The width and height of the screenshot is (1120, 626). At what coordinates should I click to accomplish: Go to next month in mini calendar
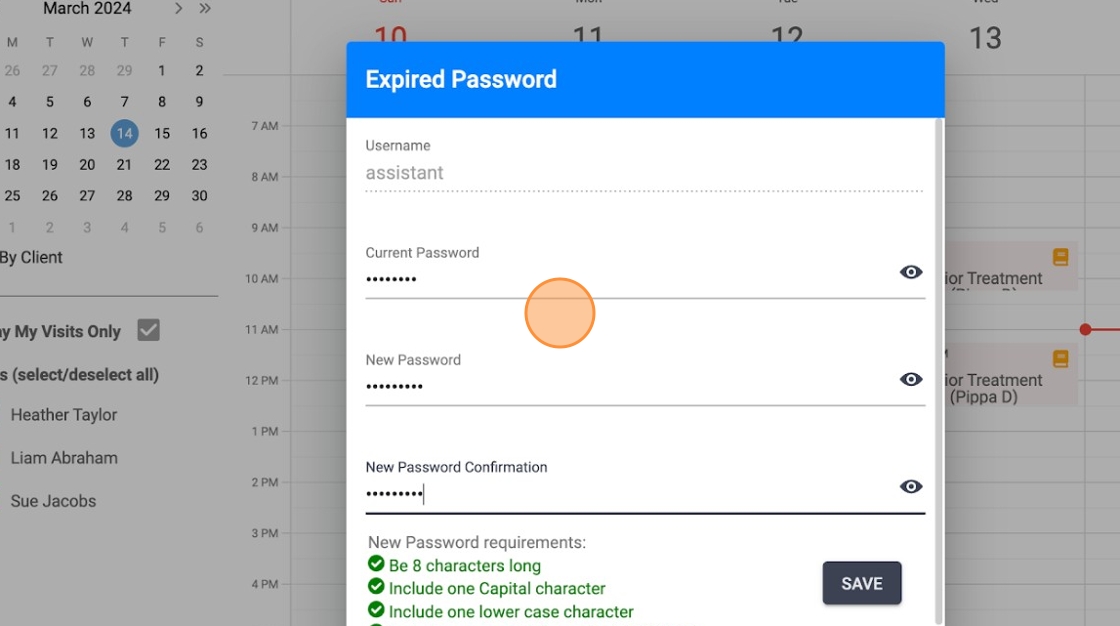tap(178, 9)
